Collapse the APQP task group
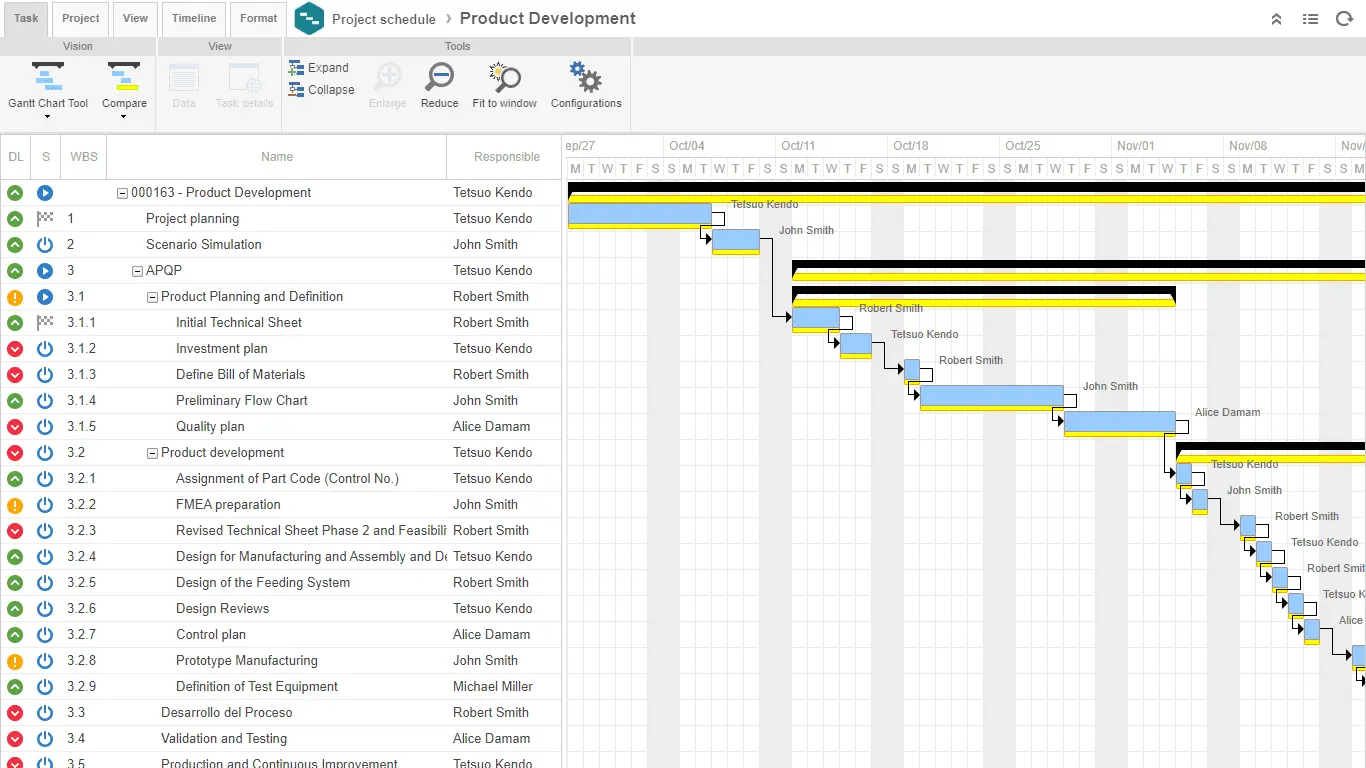The image size is (1366, 768). [x=135, y=270]
